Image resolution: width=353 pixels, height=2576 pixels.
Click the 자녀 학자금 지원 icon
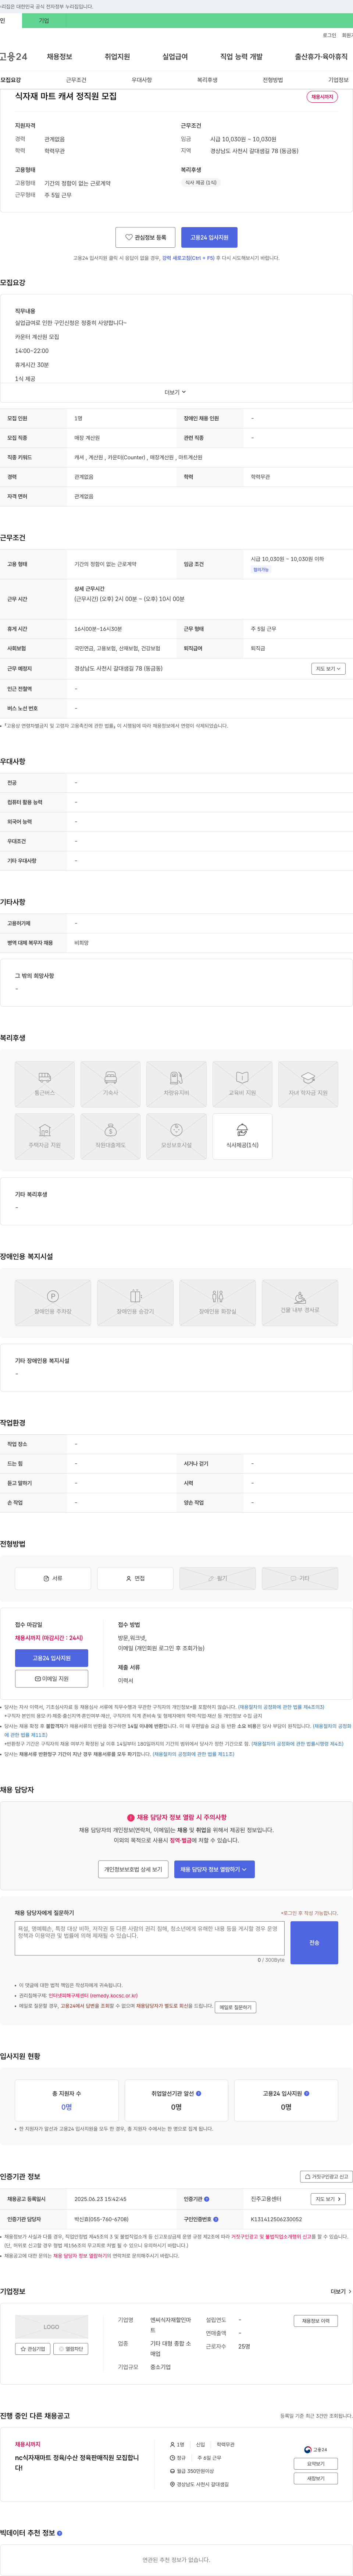point(308,1084)
